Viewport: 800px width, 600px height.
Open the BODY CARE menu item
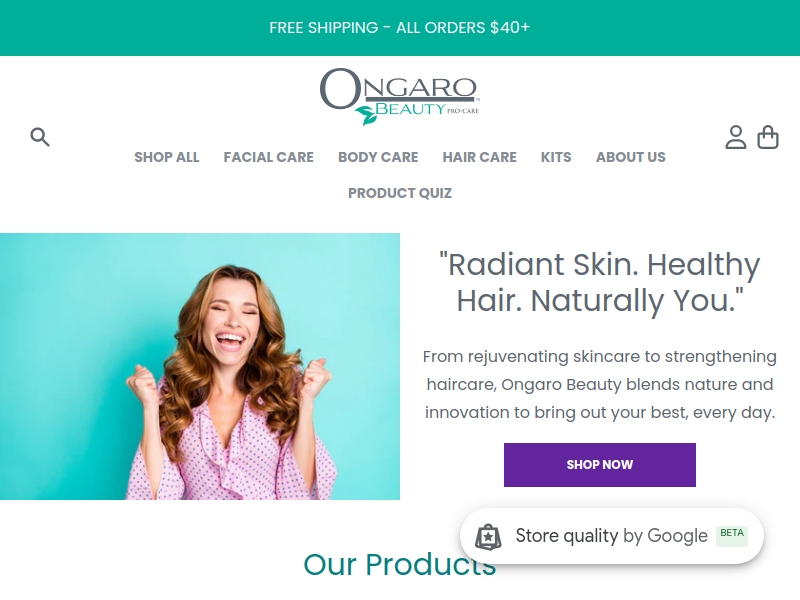[x=378, y=157]
